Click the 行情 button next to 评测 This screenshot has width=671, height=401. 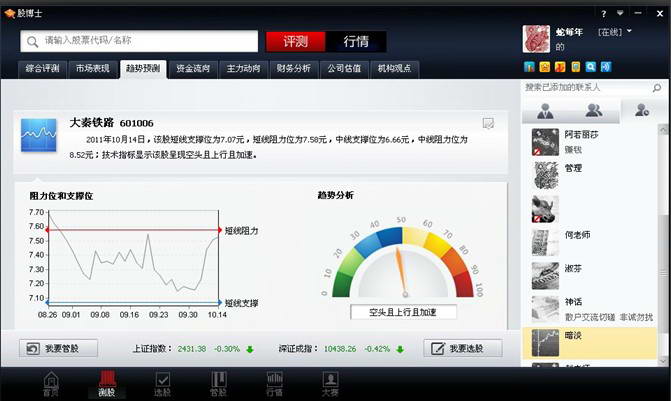click(x=356, y=42)
